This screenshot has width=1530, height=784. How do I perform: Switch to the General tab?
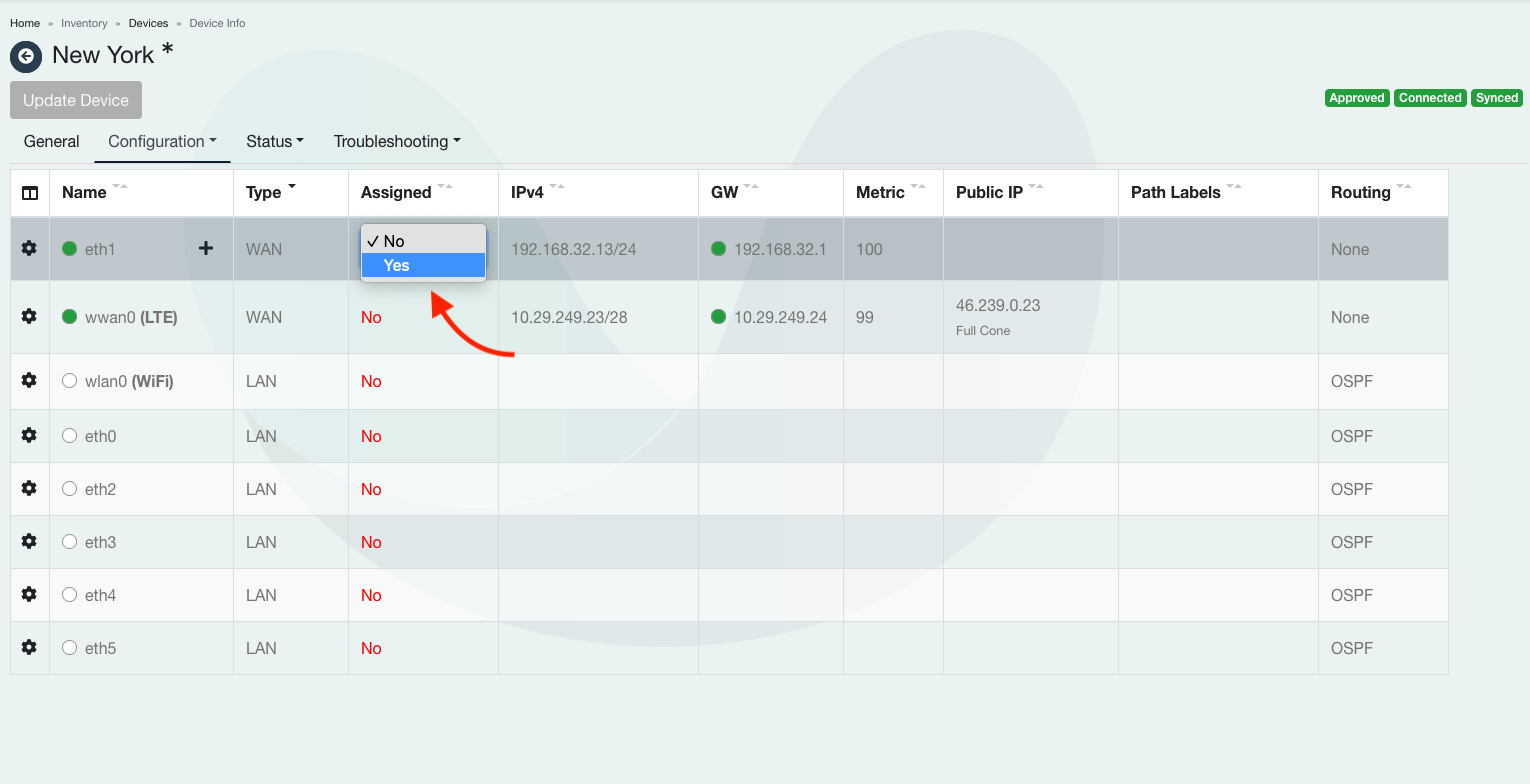[x=52, y=142]
